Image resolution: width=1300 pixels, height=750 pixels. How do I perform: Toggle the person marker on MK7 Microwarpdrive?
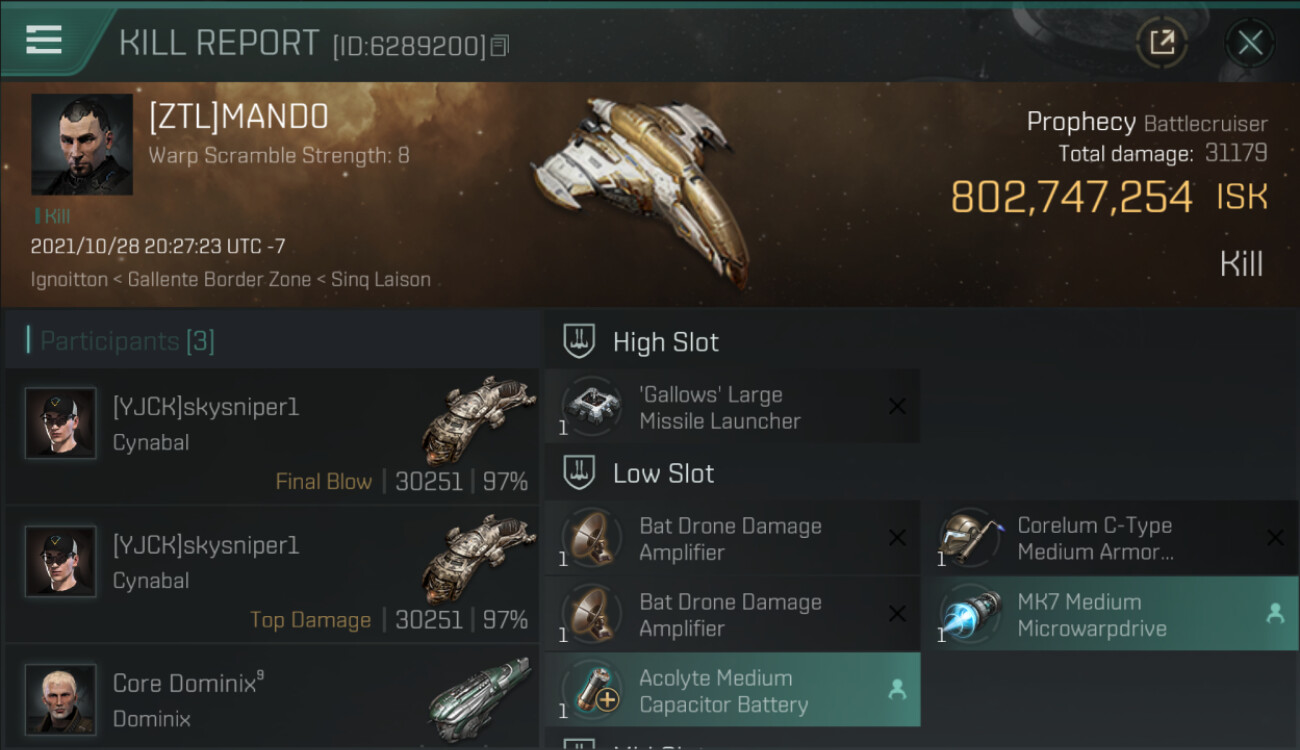(1275, 614)
